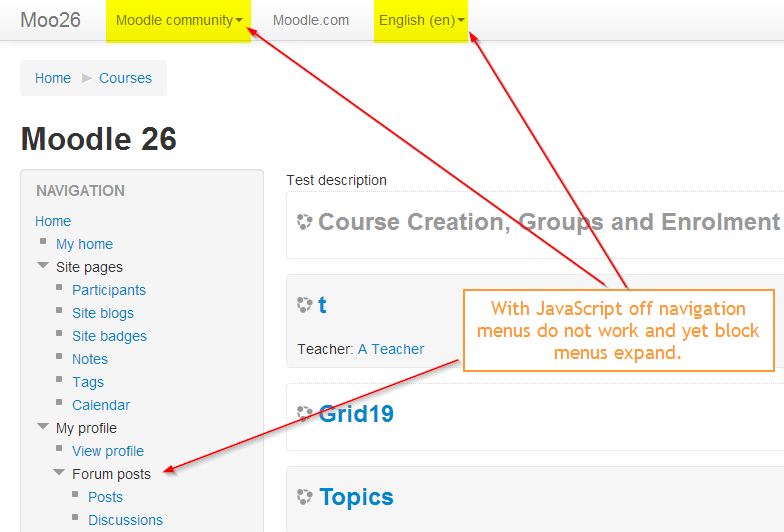
Task: Open the Moodle.com menu link
Action: 310,20
